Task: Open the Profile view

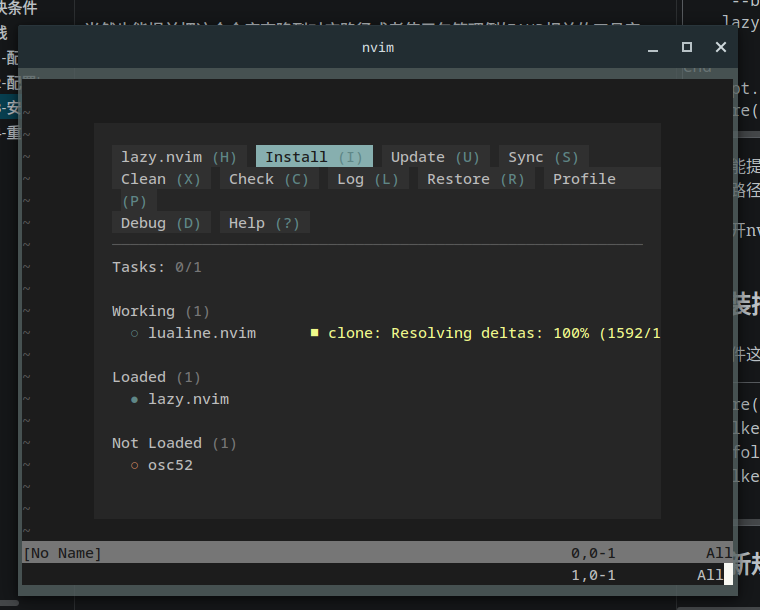Action: click(x=584, y=179)
